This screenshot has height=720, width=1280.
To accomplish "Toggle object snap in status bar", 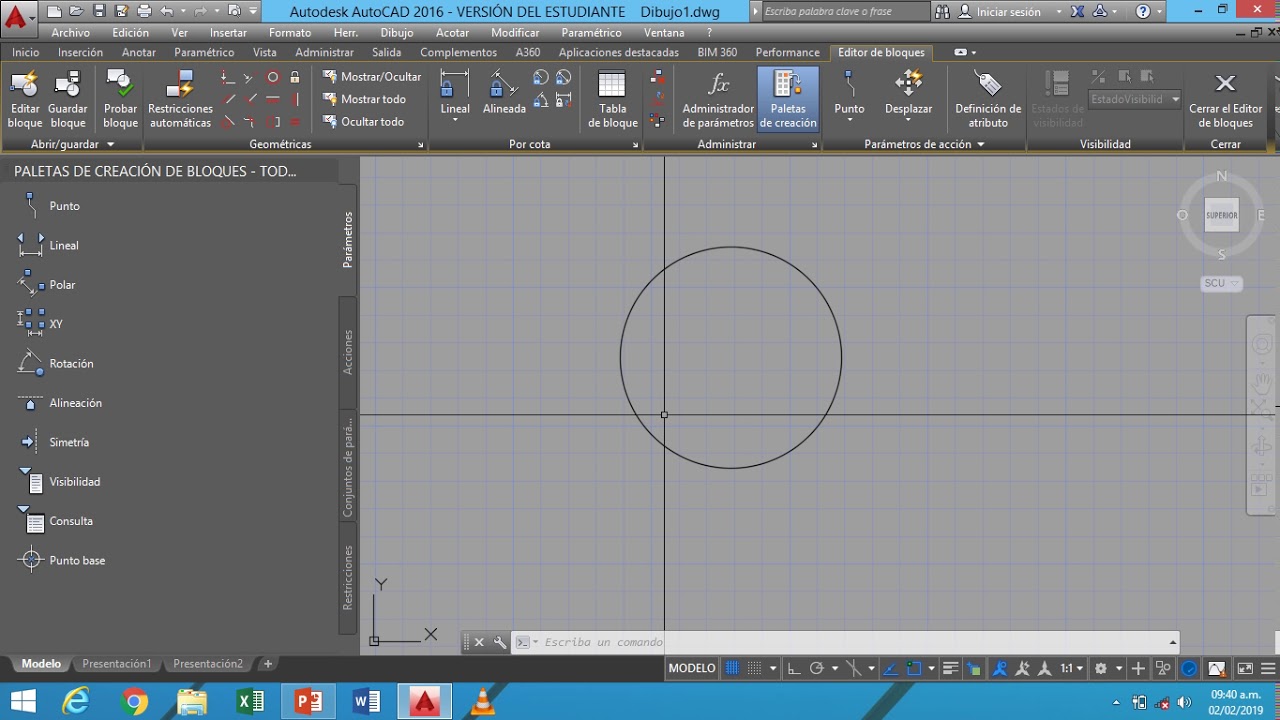I will tap(915, 668).
